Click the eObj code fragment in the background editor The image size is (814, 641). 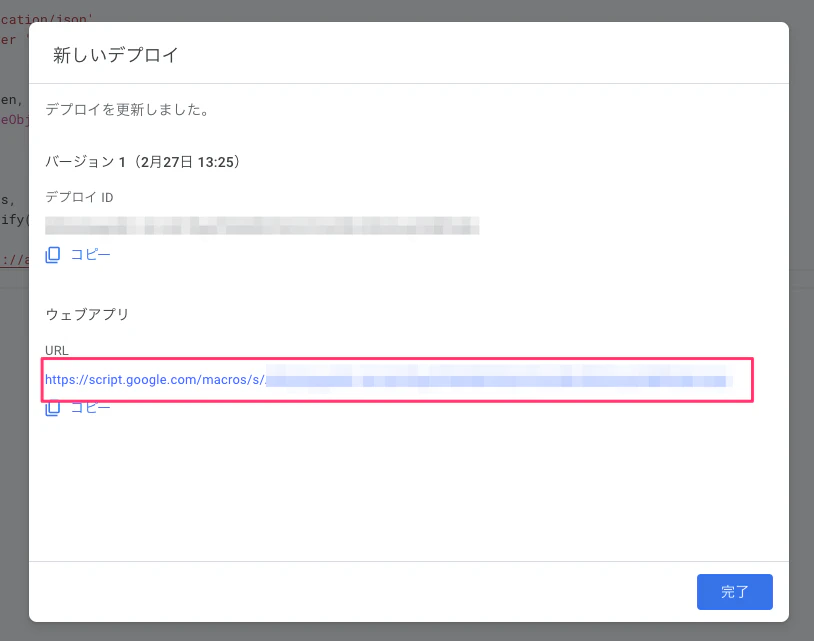[14, 120]
